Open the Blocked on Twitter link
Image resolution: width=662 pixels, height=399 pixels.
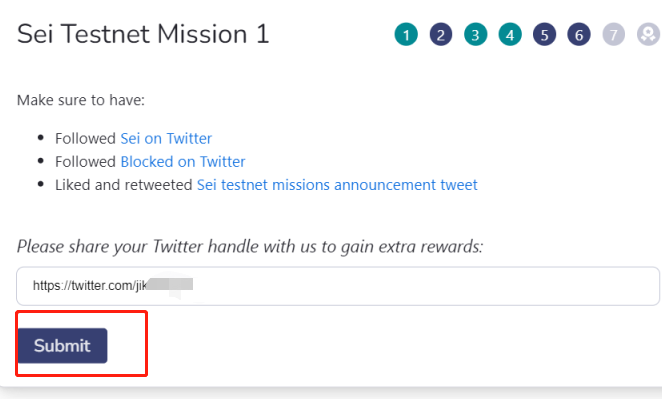point(183,162)
